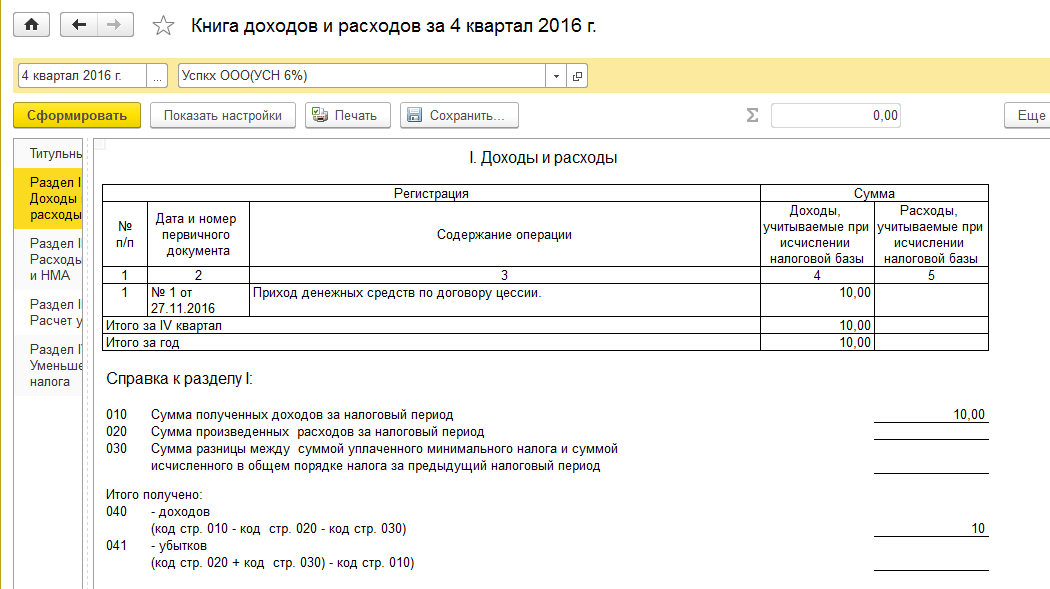
Task: Click 'Дата и номер первичного документа' header
Action: click(x=198, y=235)
